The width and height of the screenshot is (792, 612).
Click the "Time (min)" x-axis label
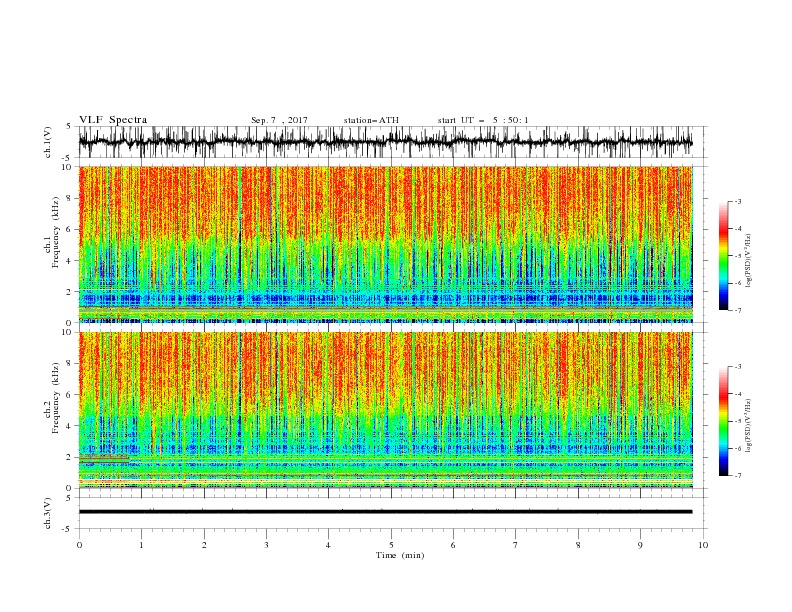click(400, 555)
